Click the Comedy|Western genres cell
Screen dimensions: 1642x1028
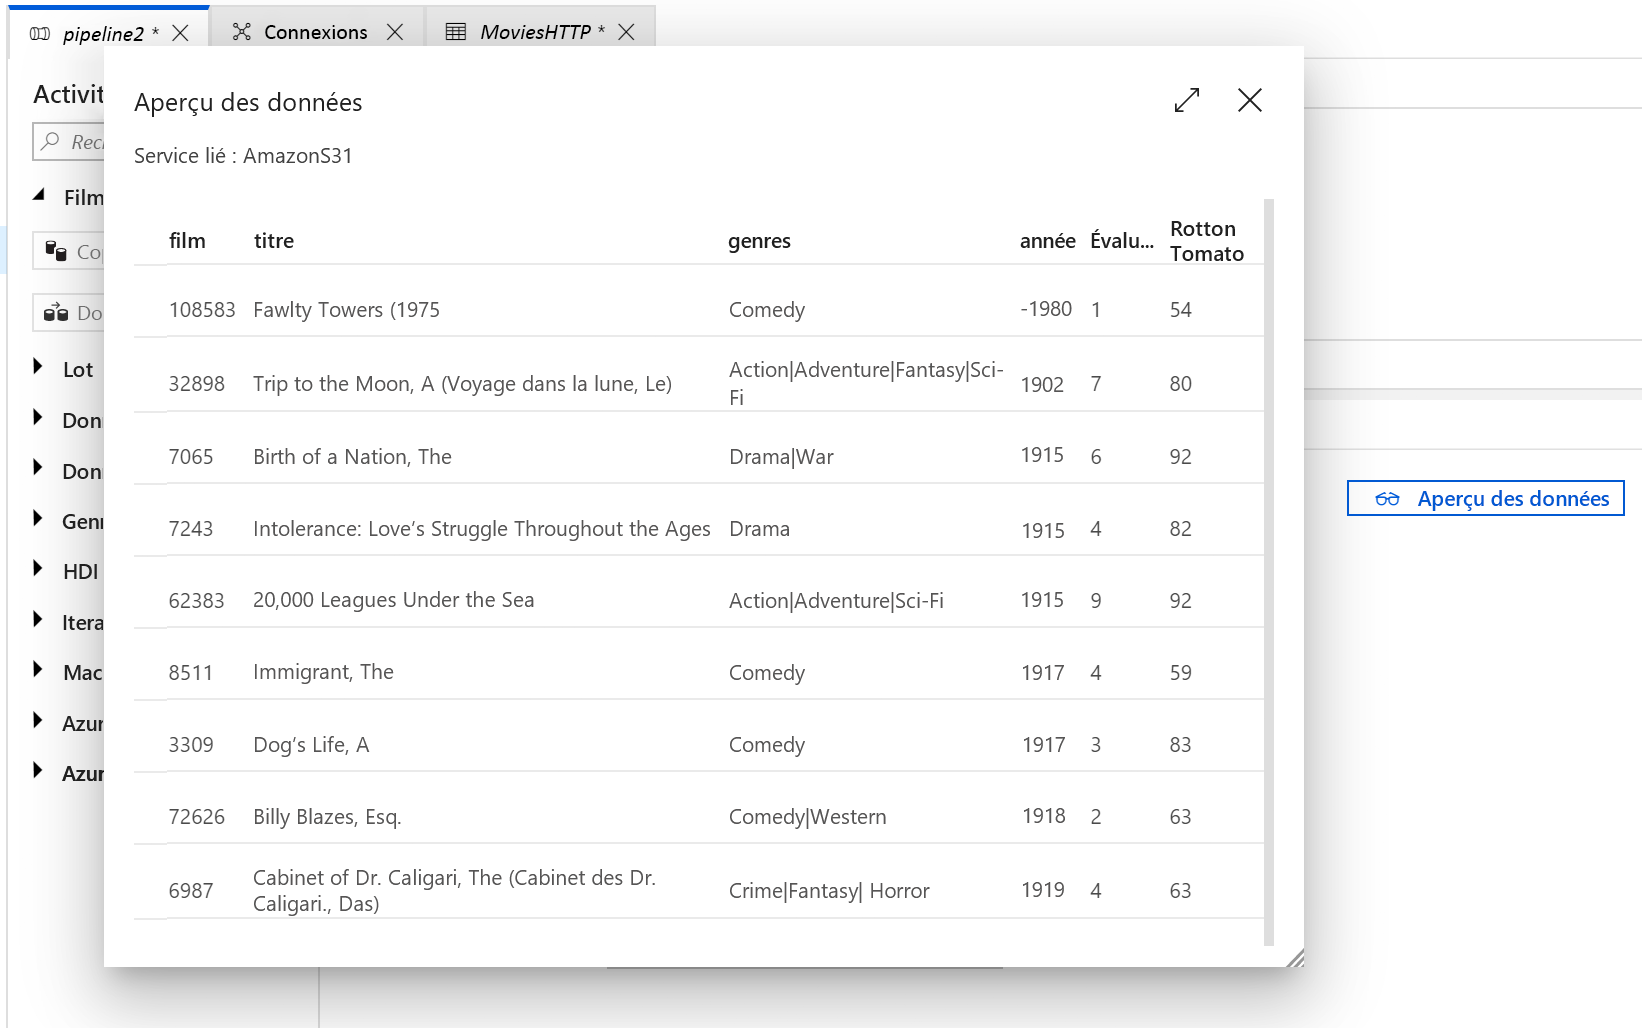coord(807,817)
